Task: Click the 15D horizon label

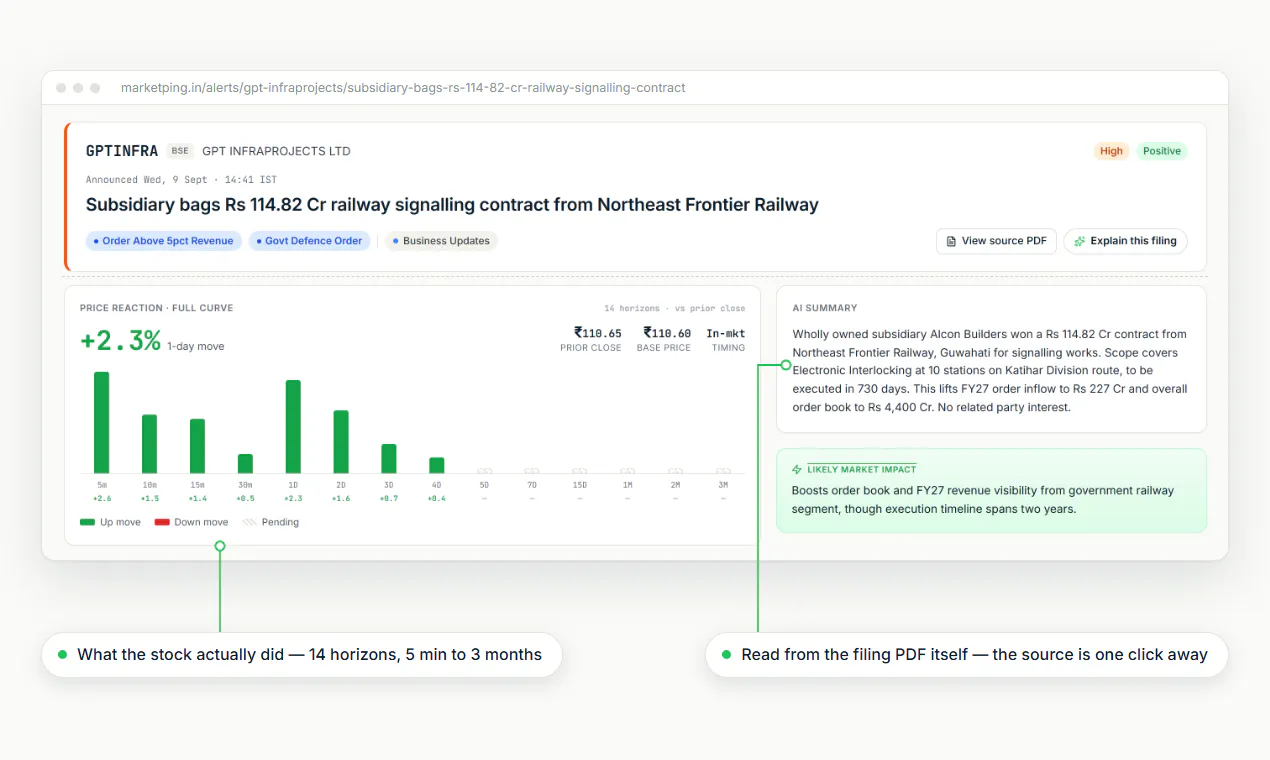Action: pos(579,485)
